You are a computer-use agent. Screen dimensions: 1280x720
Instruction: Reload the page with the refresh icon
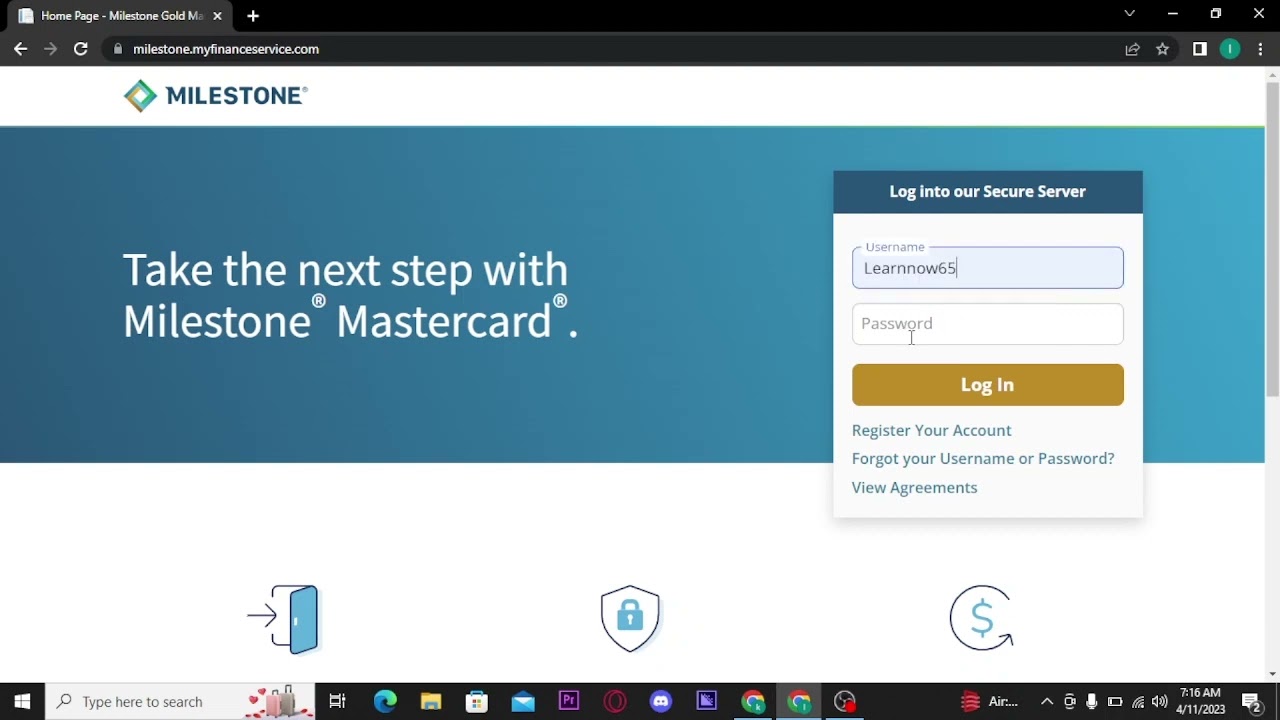(x=81, y=49)
